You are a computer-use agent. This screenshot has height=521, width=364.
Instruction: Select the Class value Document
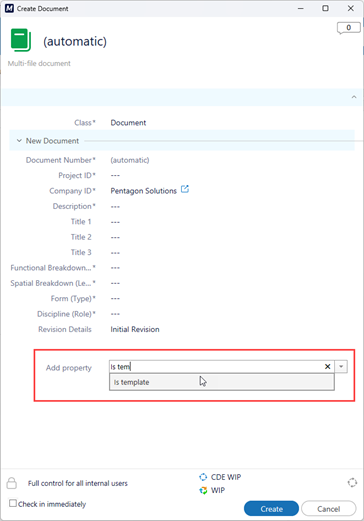[128, 123]
